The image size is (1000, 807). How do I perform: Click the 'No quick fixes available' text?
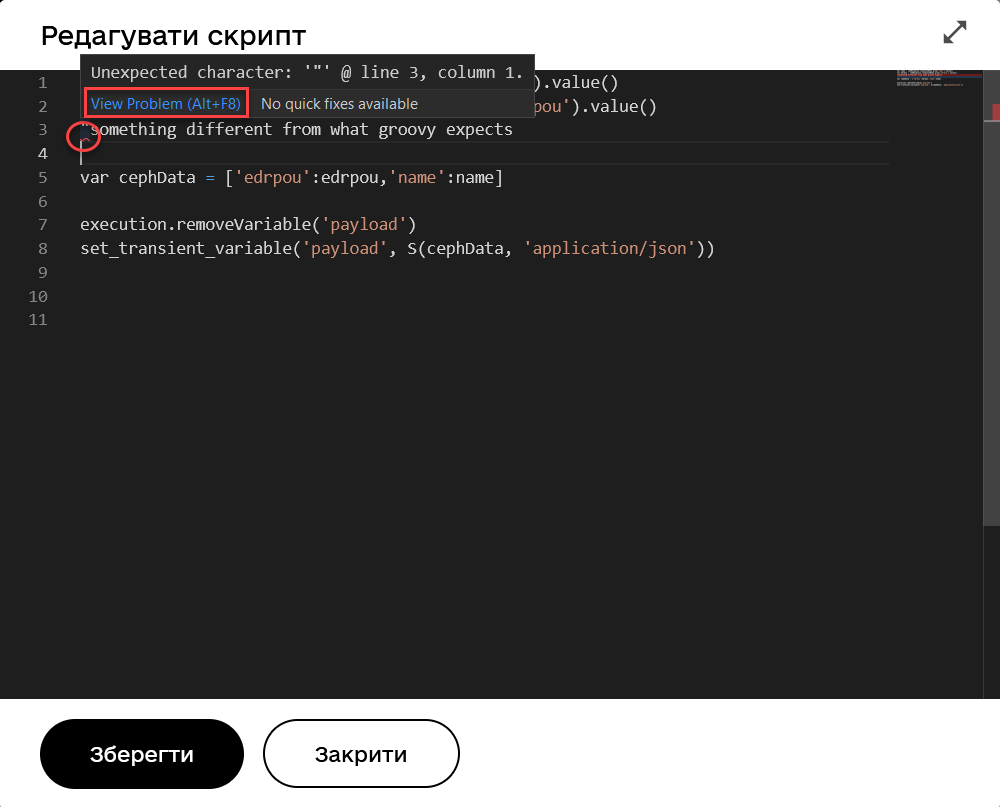(339, 103)
